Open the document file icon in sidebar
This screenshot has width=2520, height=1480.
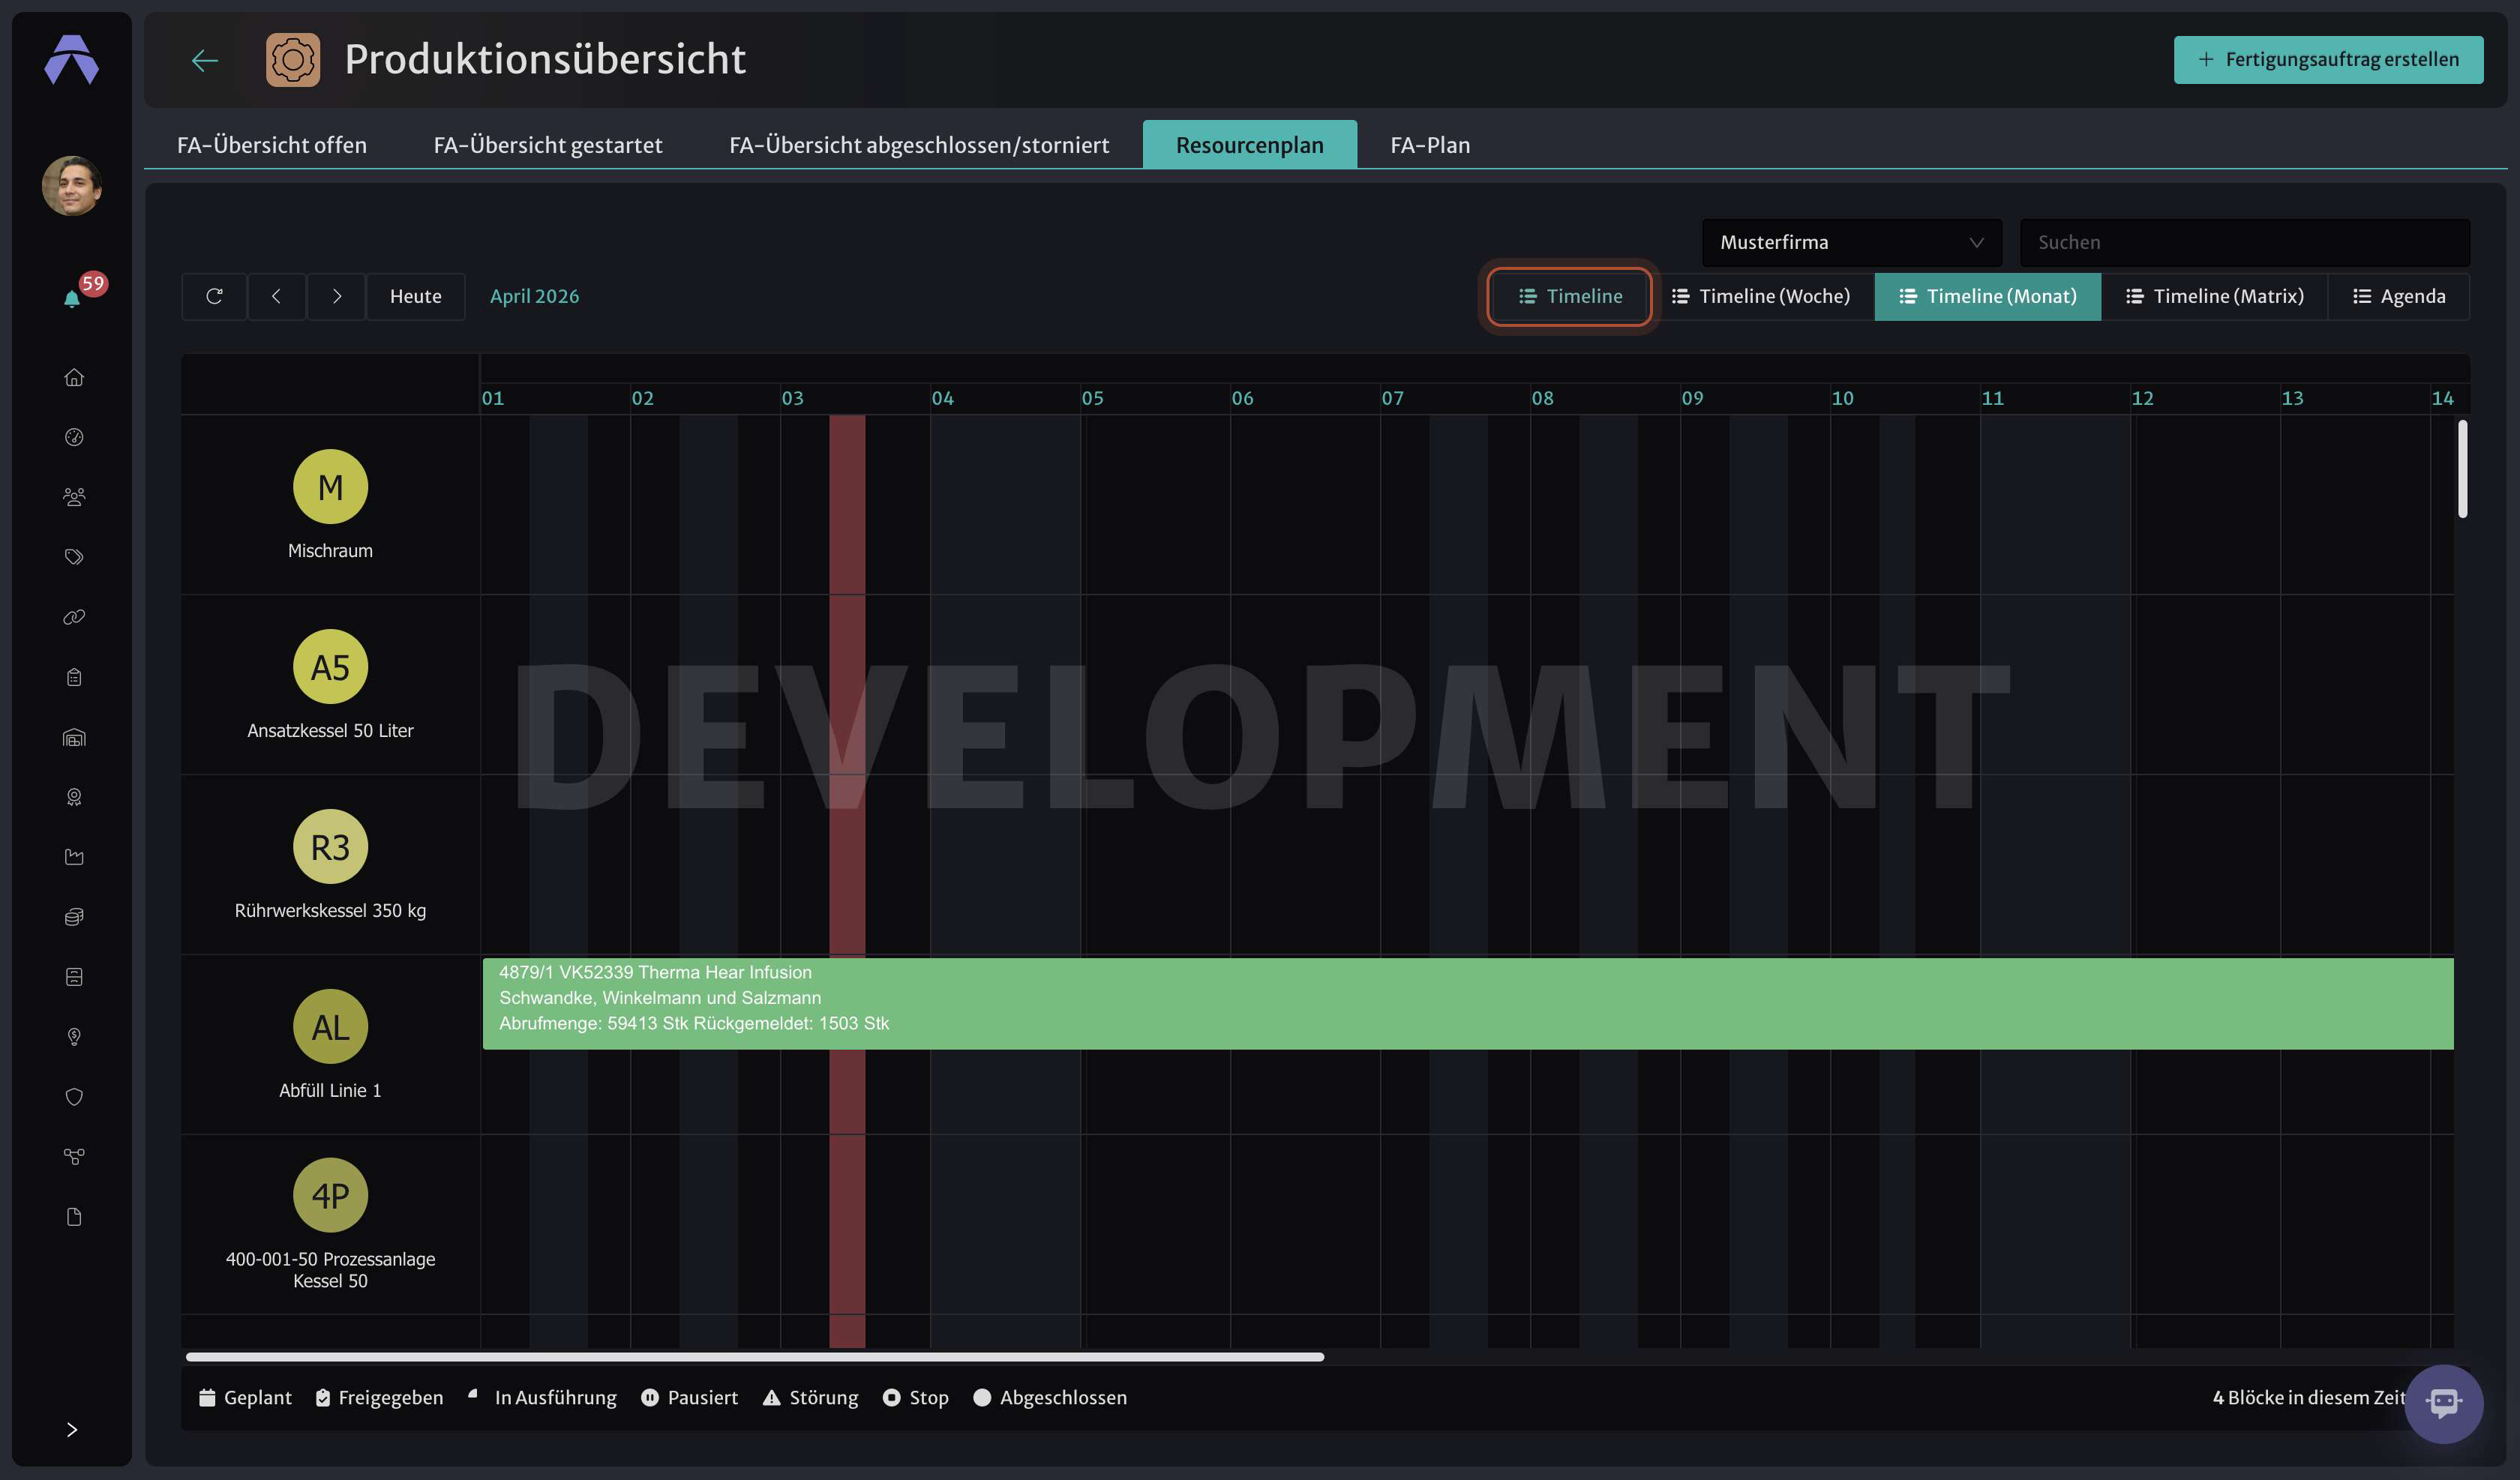pyautogui.click(x=74, y=1217)
